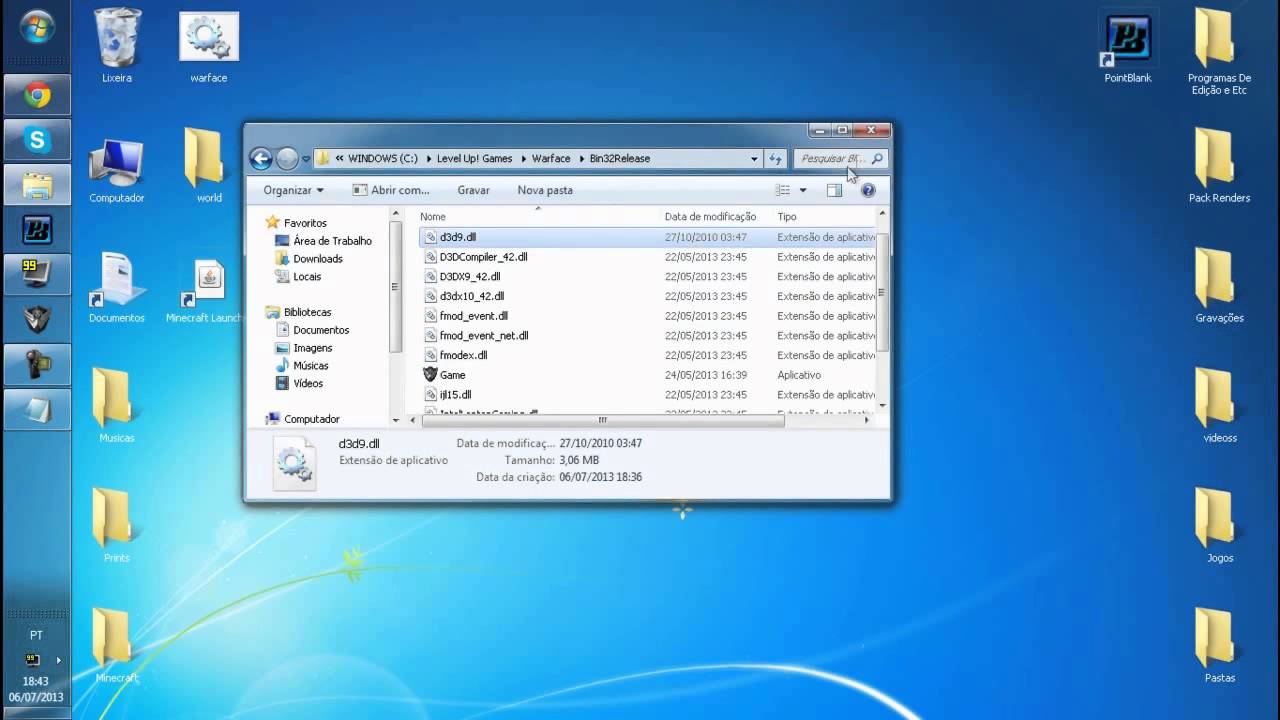The width and height of the screenshot is (1280, 720).
Task: Select Locais in navigation pane
Action: (x=307, y=277)
